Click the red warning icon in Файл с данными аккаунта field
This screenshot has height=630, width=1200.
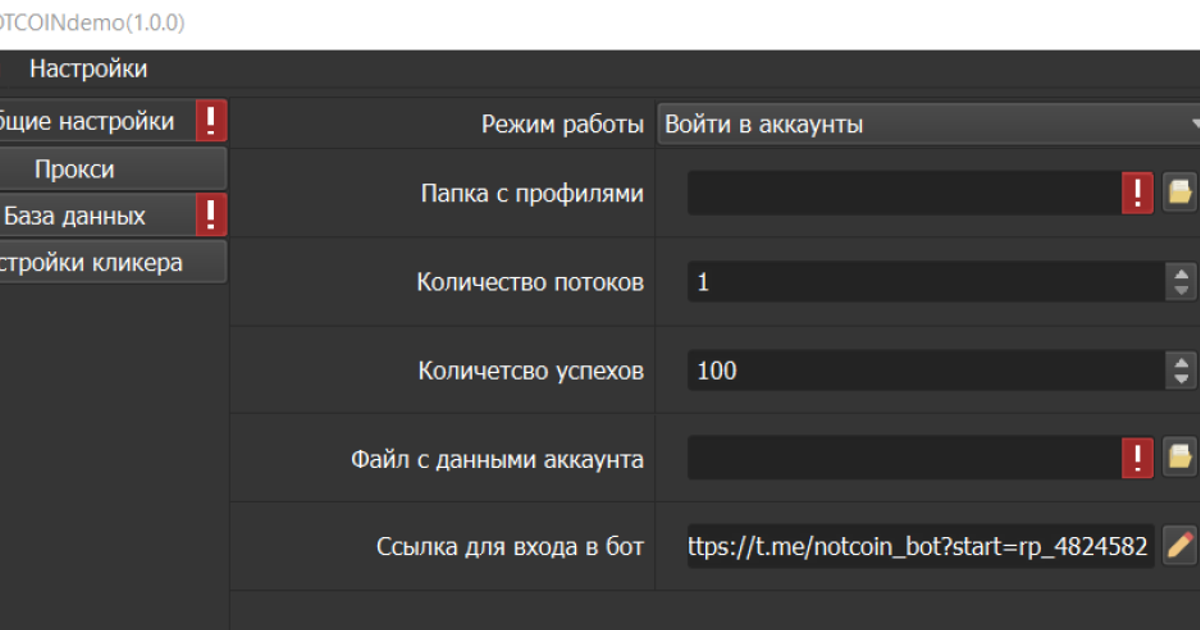(1138, 458)
